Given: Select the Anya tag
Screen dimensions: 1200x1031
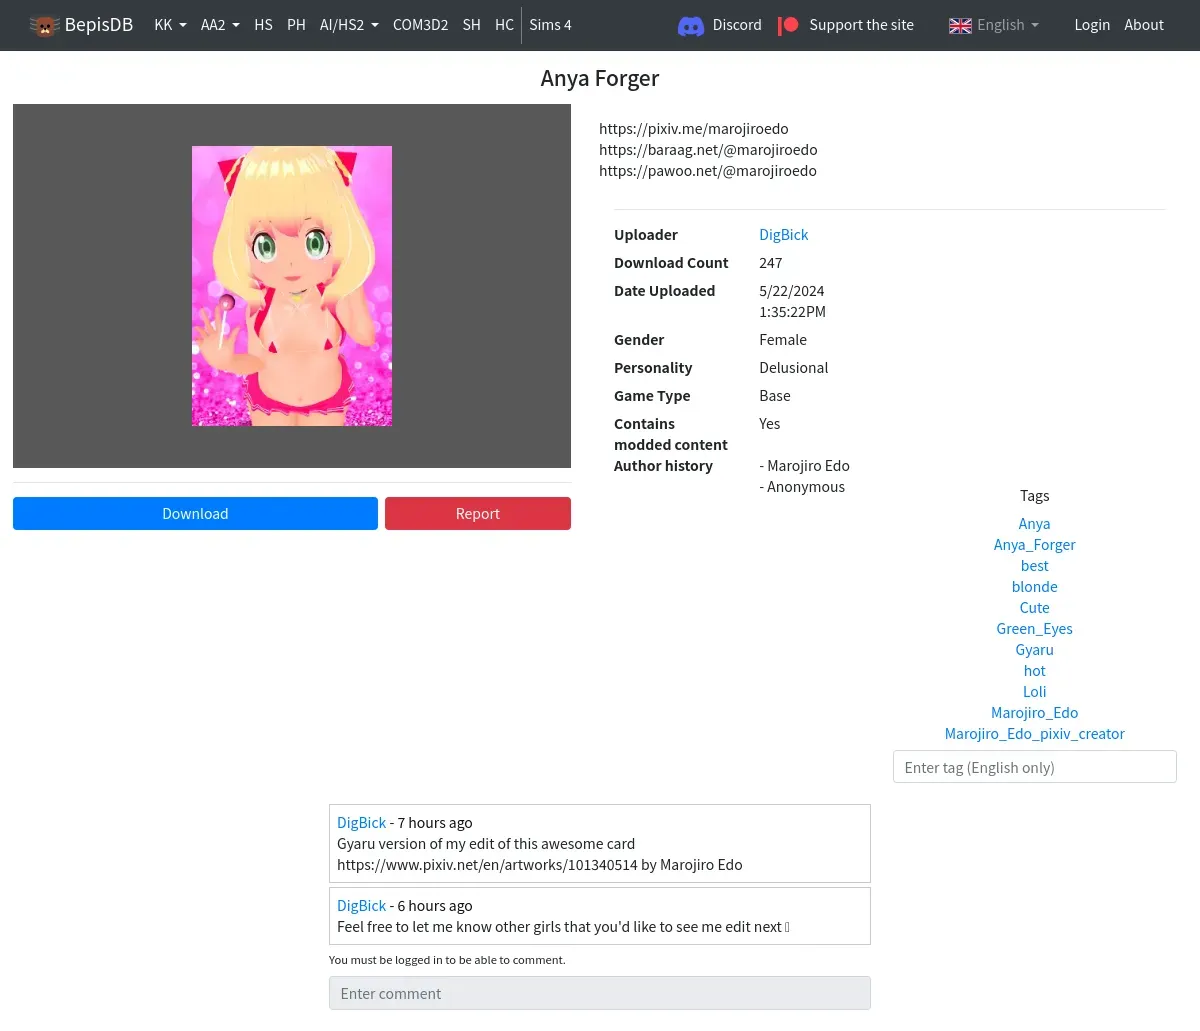Looking at the screenshot, I should pos(1034,524).
